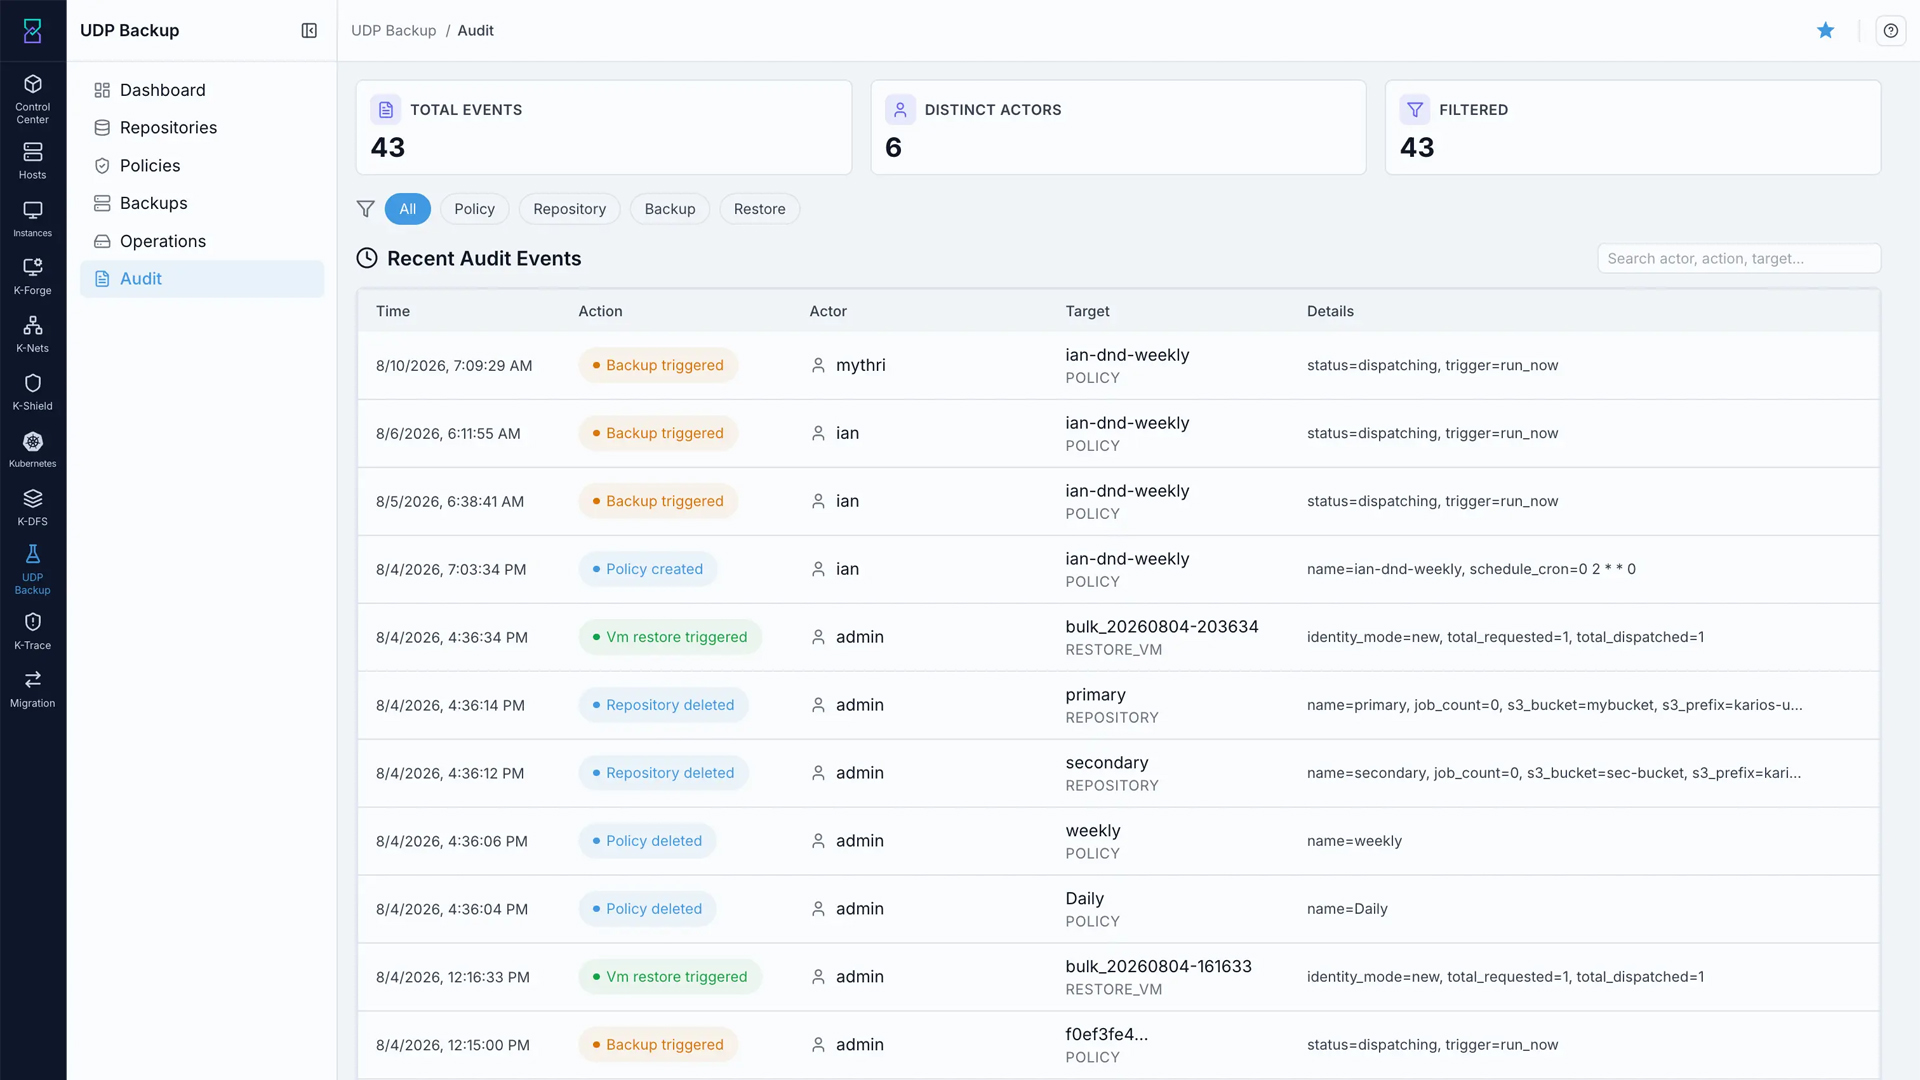Click the filter funnel icon beside All
Screen dimensions: 1920x1080
365,209
